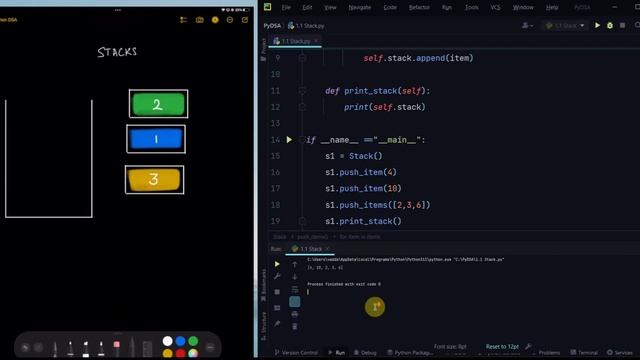The width and height of the screenshot is (640, 360).
Task: Open the user account icon dropdown
Action: click(527, 25)
